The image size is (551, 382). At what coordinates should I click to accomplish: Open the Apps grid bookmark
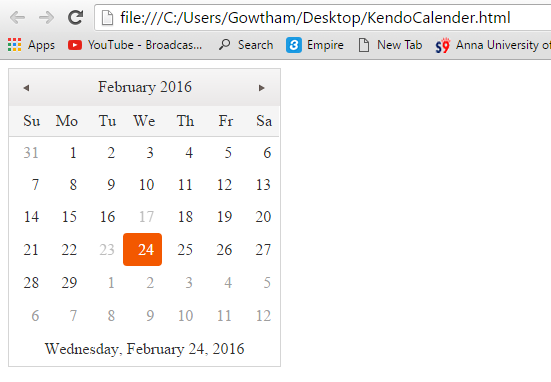tap(31, 45)
